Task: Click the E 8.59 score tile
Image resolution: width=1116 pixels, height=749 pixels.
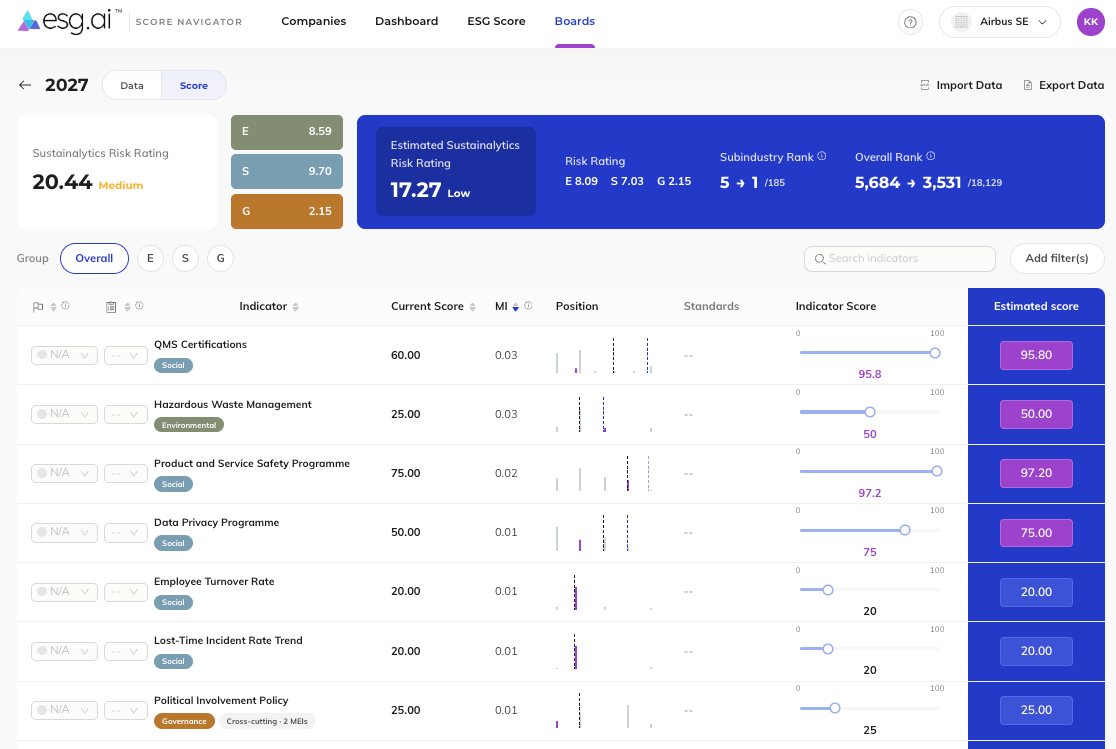Action: [x=287, y=132]
